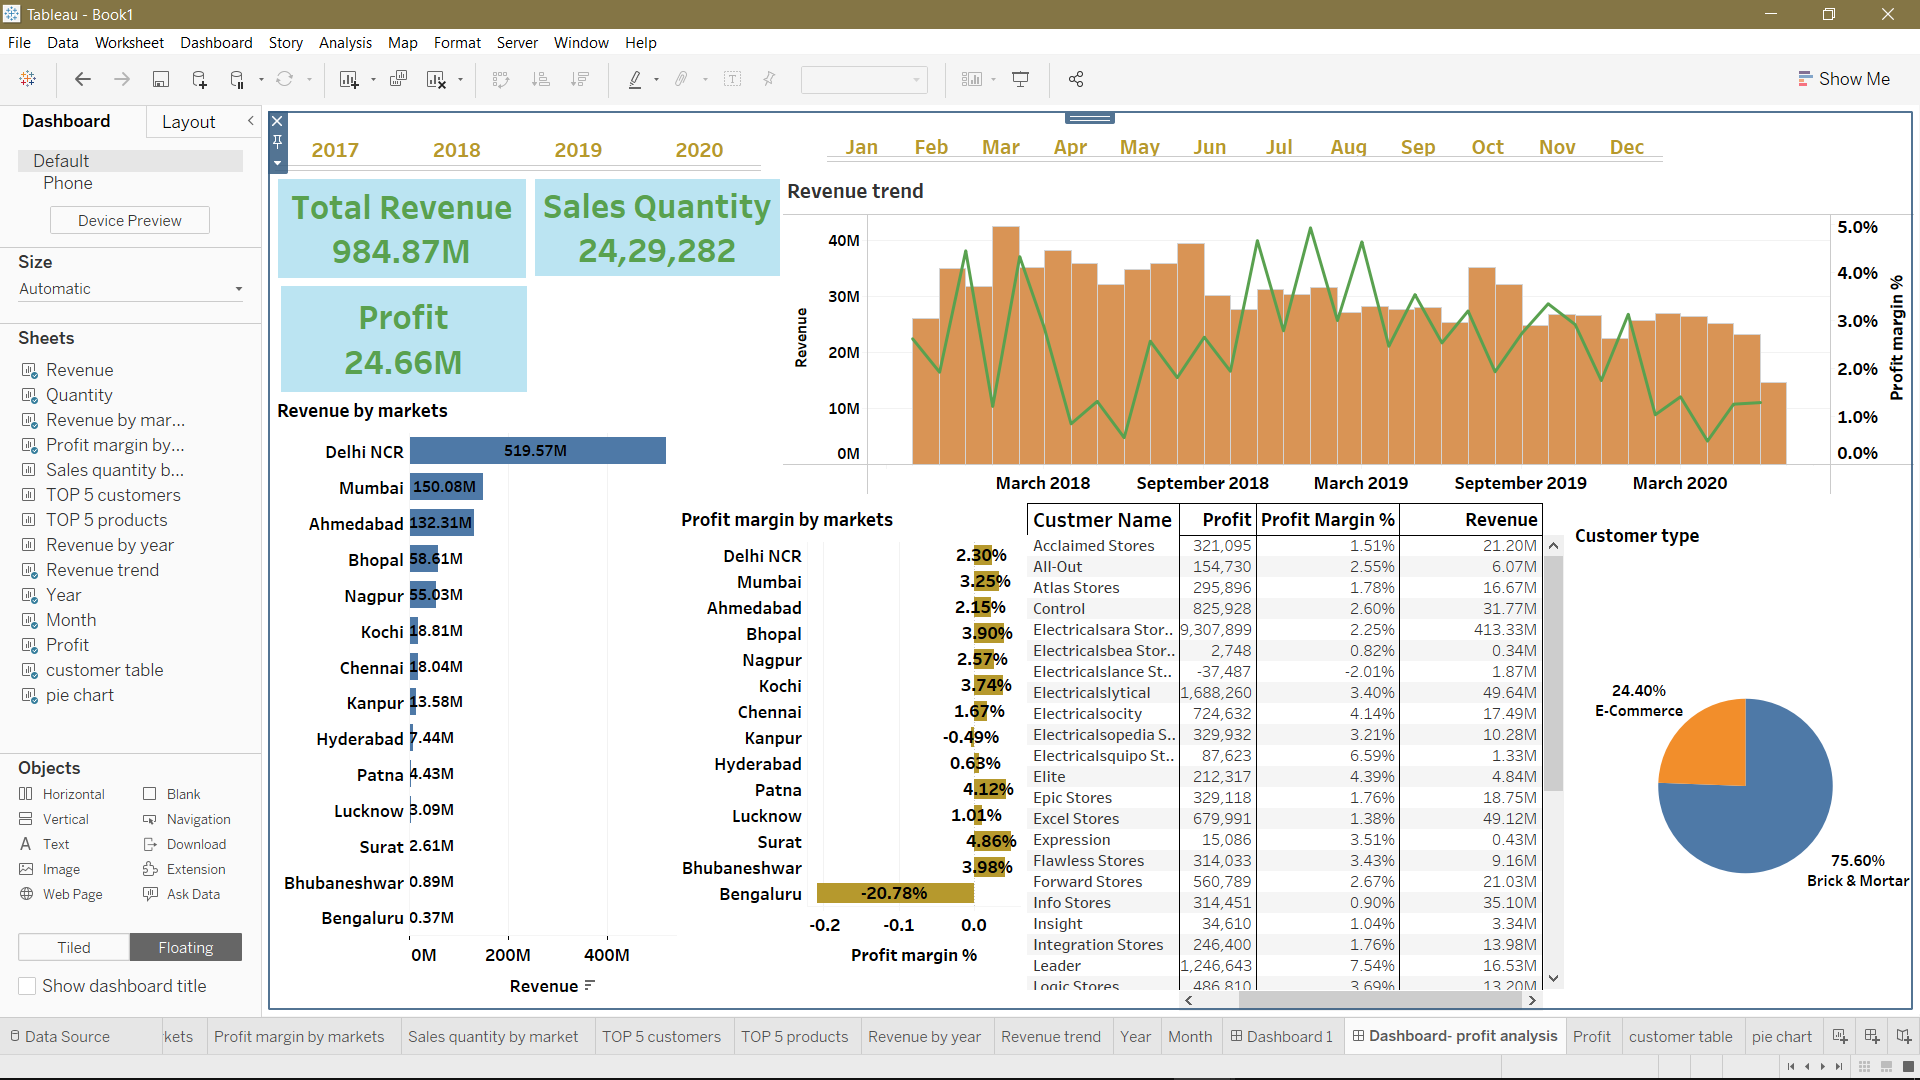Click the Device Preview button

pyautogui.click(x=130, y=220)
